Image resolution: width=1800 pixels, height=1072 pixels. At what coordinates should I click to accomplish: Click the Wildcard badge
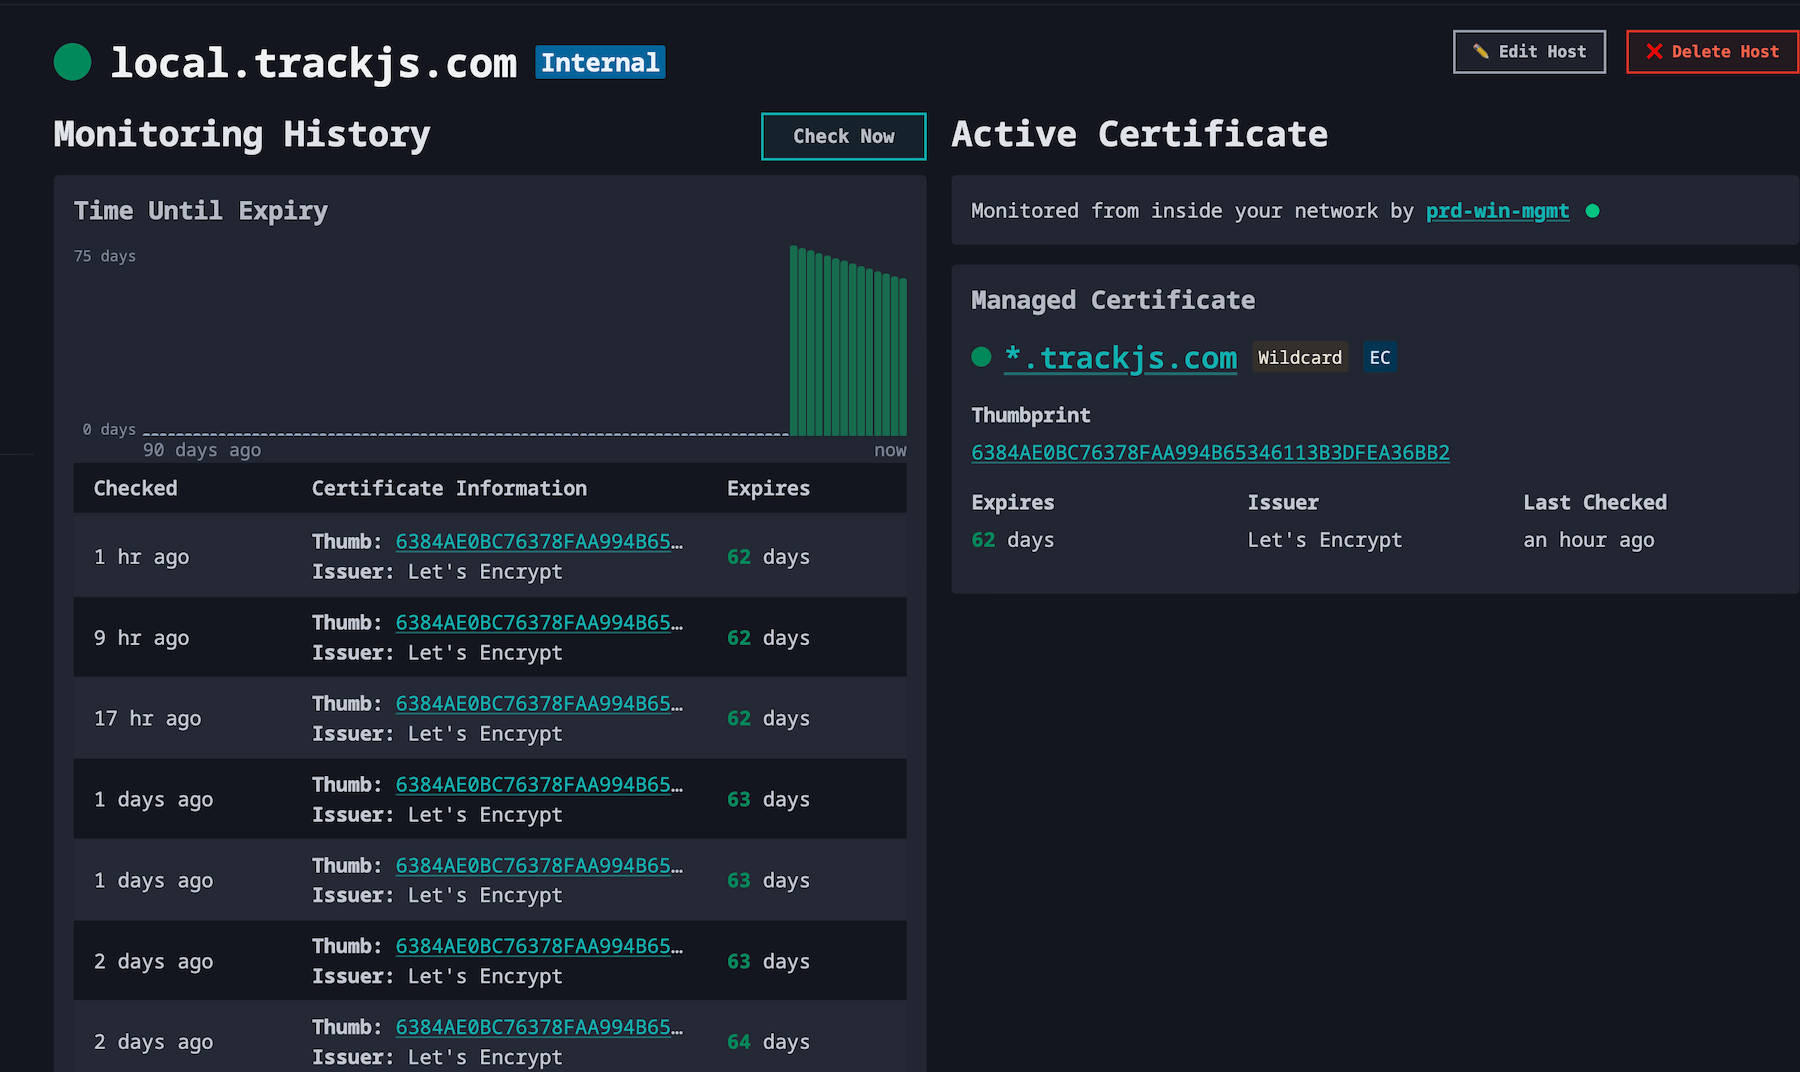(x=1300, y=357)
